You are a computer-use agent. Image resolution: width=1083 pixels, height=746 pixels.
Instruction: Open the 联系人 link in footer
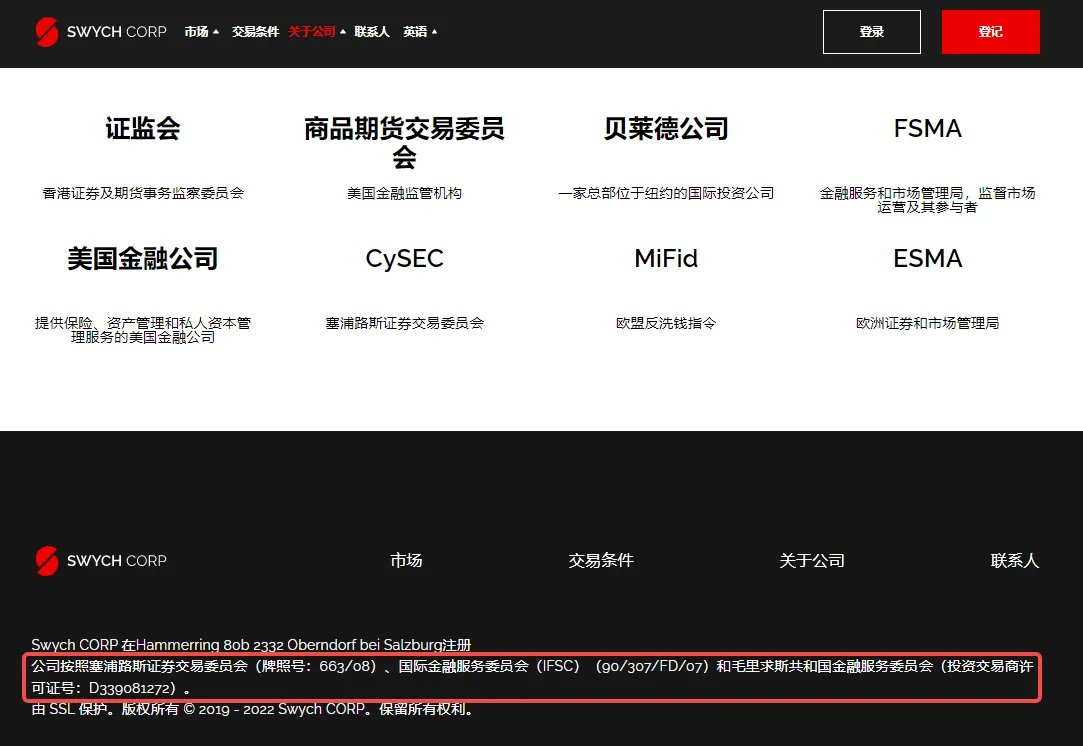[x=1015, y=560]
